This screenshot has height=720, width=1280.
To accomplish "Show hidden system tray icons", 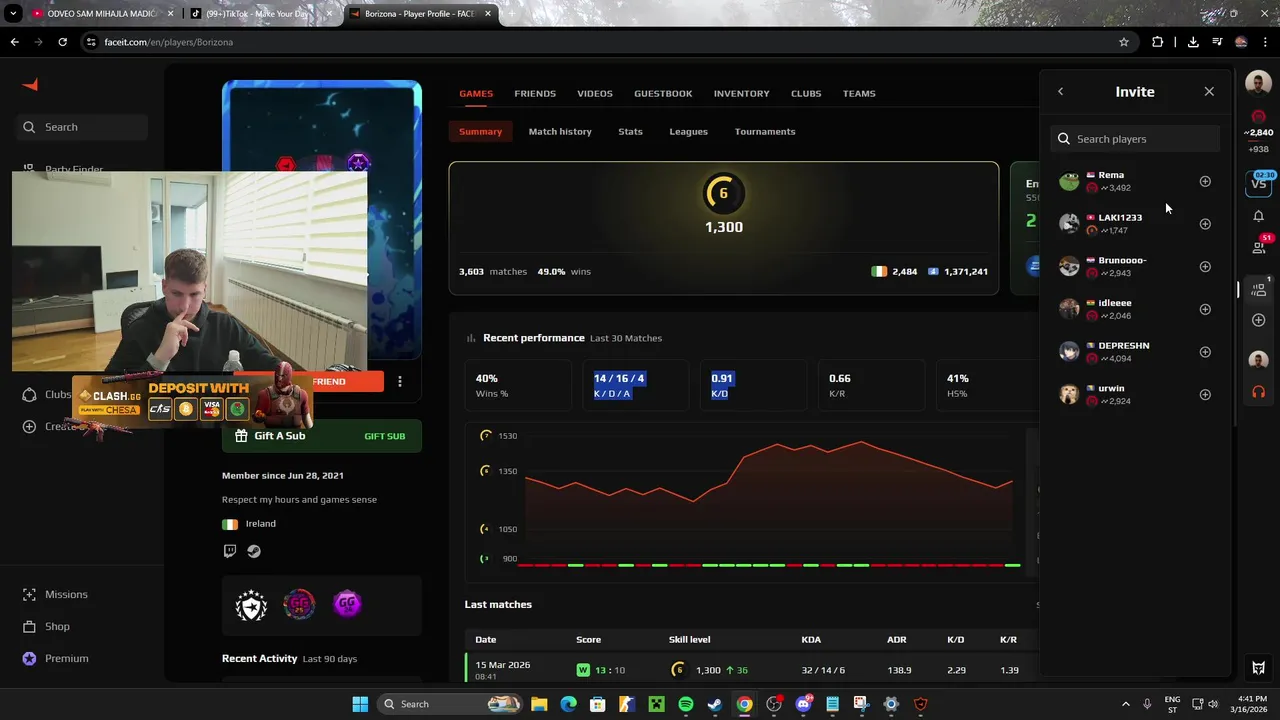I will (1125, 704).
